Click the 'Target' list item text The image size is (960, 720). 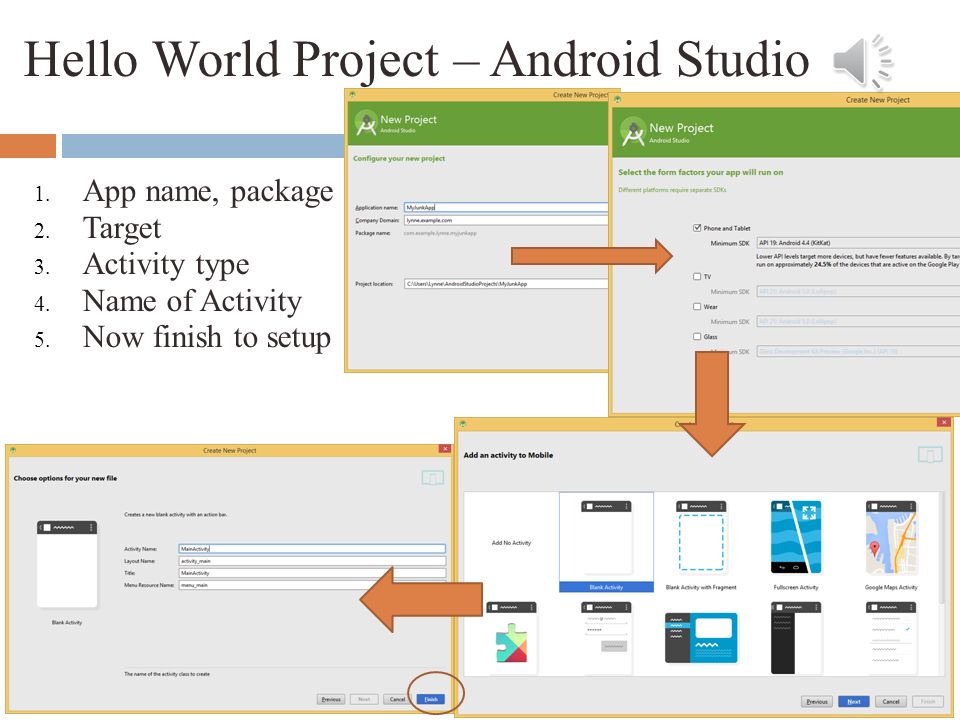[x=122, y=229]
